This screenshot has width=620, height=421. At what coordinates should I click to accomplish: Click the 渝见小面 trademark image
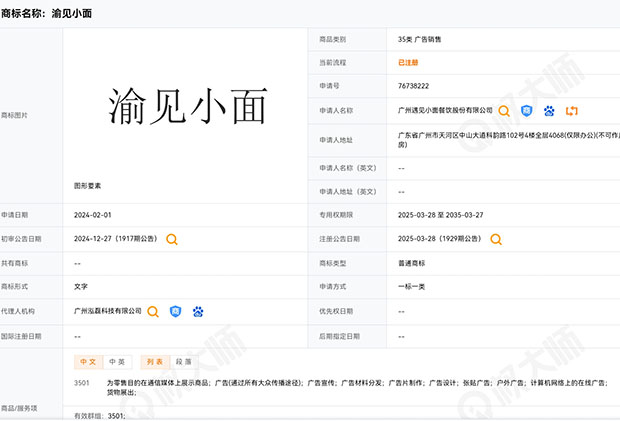click(188, 106)
